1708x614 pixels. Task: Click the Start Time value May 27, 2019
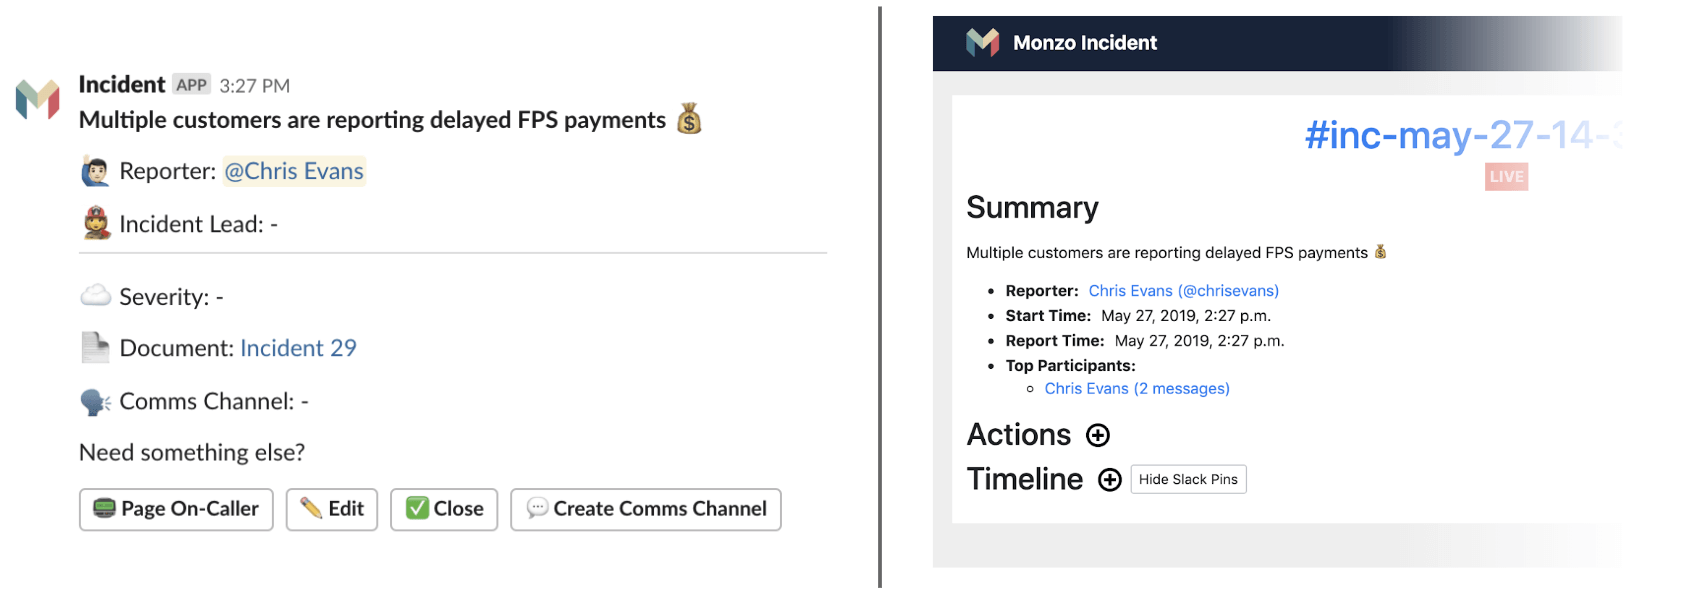[x=1186, y=316]
